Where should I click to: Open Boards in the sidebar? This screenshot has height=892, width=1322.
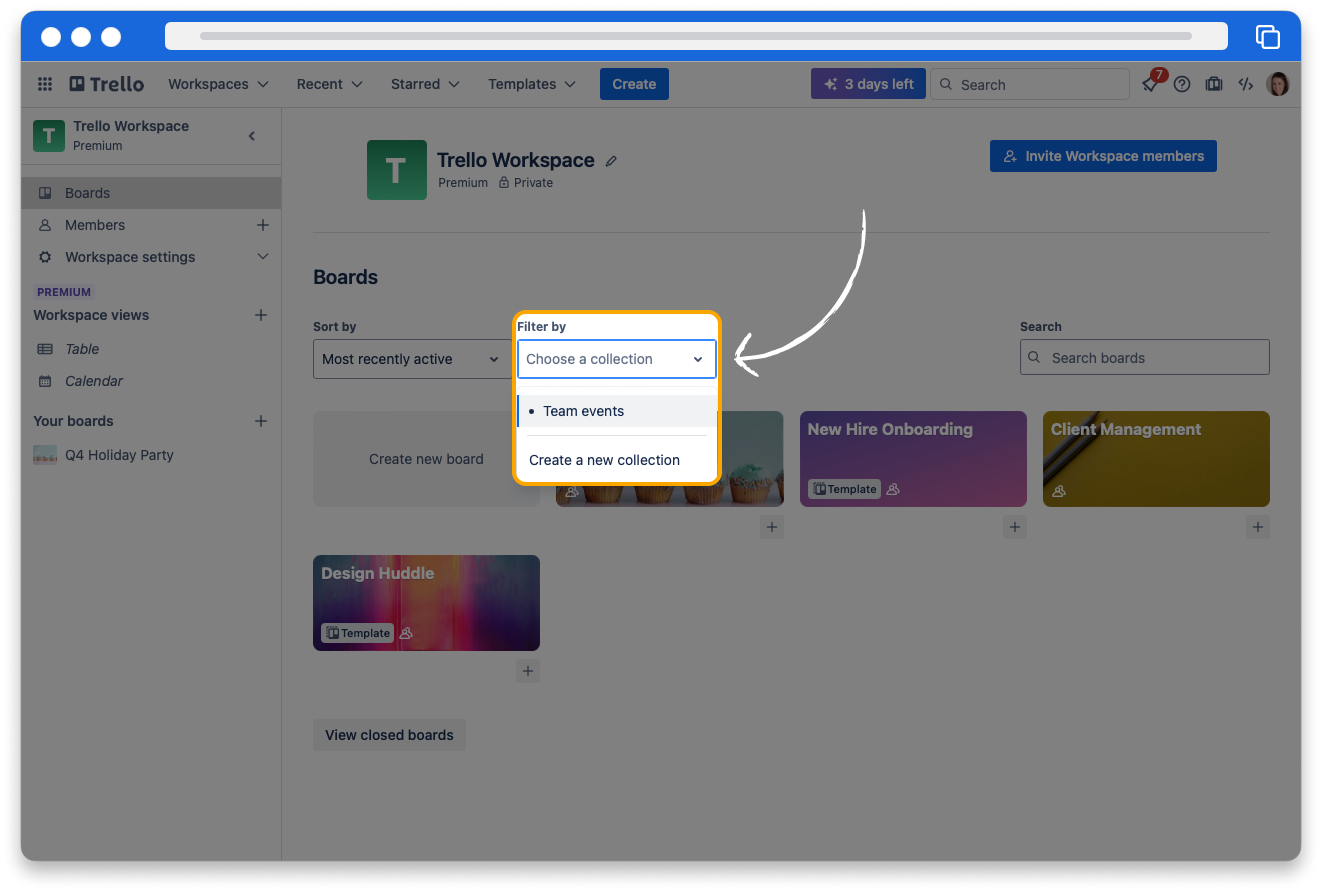[151, 193]
